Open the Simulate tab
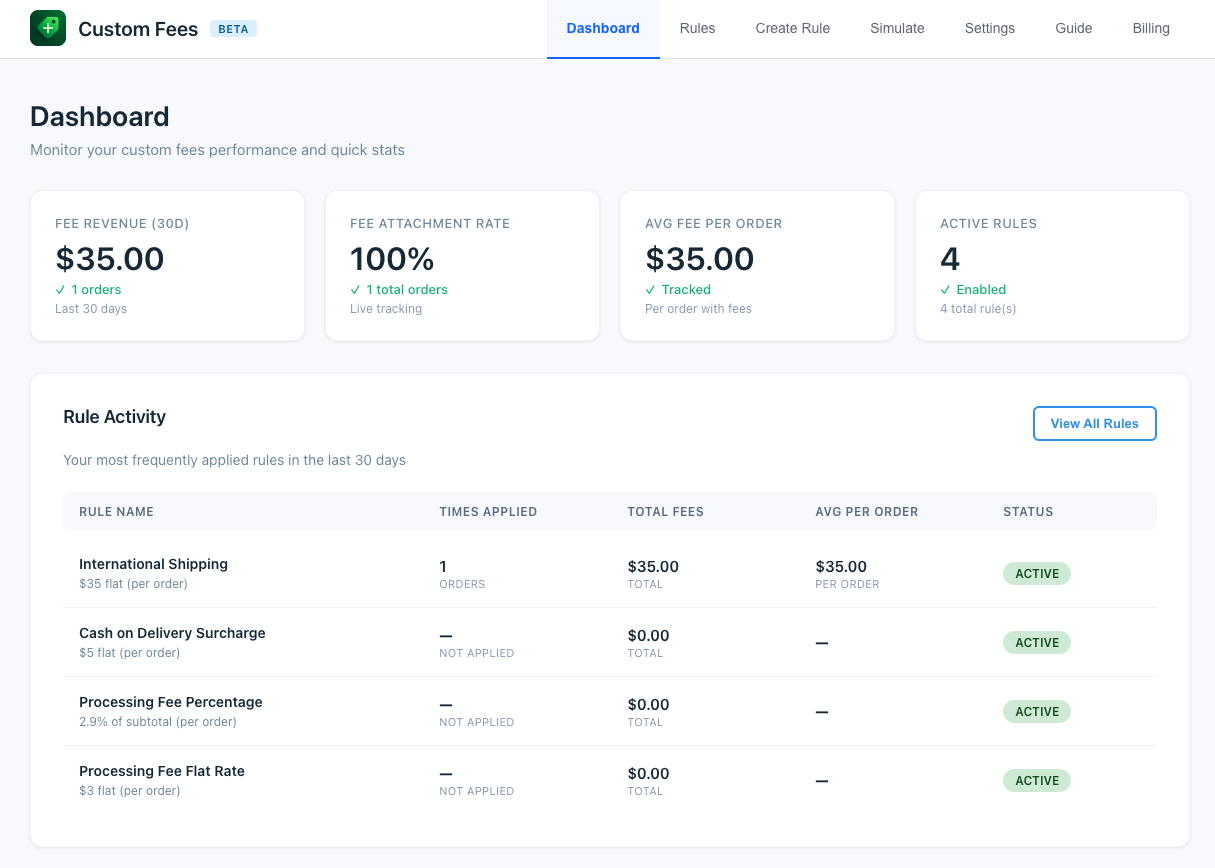Viewport: 1215px width, 868px height. 897,29
